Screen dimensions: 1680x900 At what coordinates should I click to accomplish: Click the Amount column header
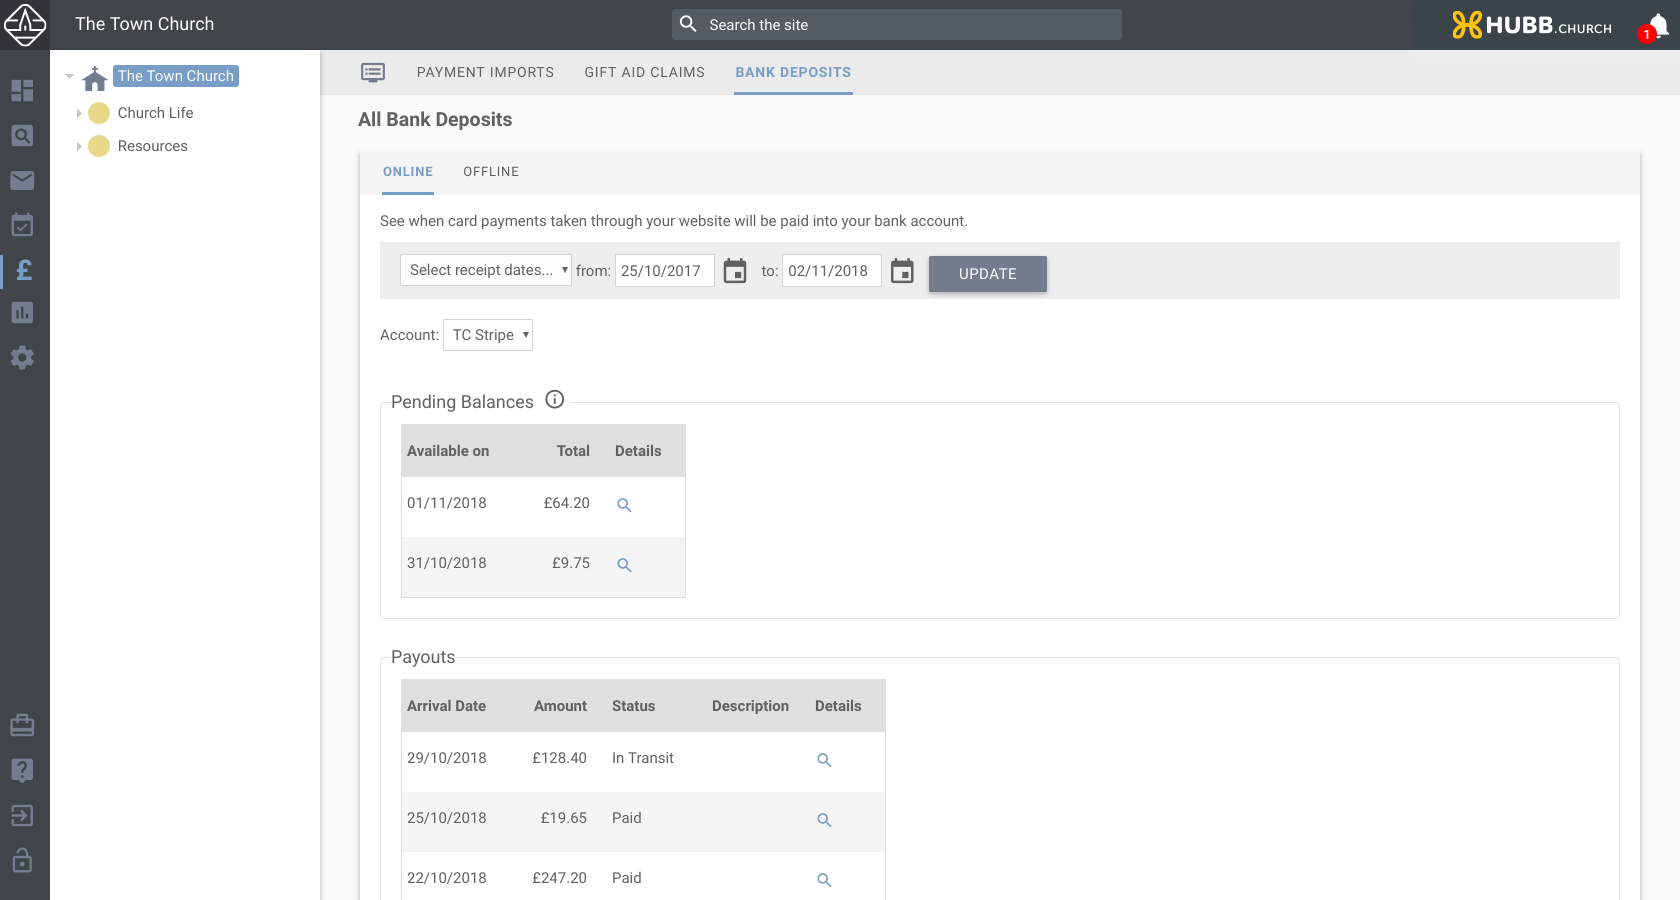tap(560, 706)
